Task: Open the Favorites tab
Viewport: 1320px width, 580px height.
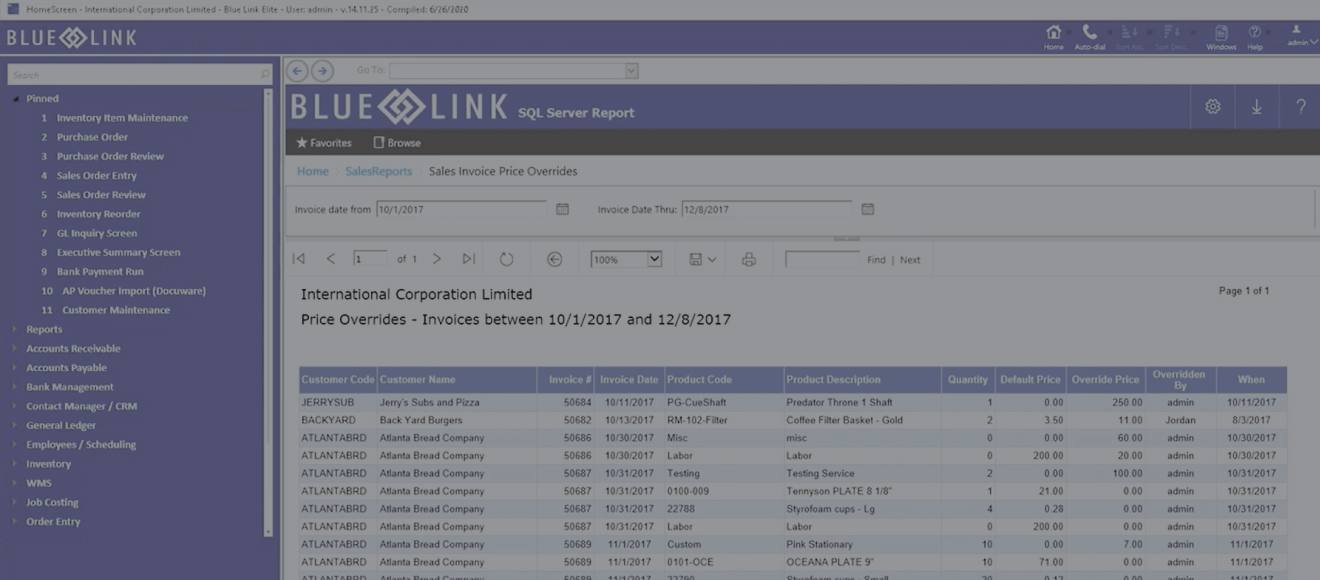Action: pos(323,143)
